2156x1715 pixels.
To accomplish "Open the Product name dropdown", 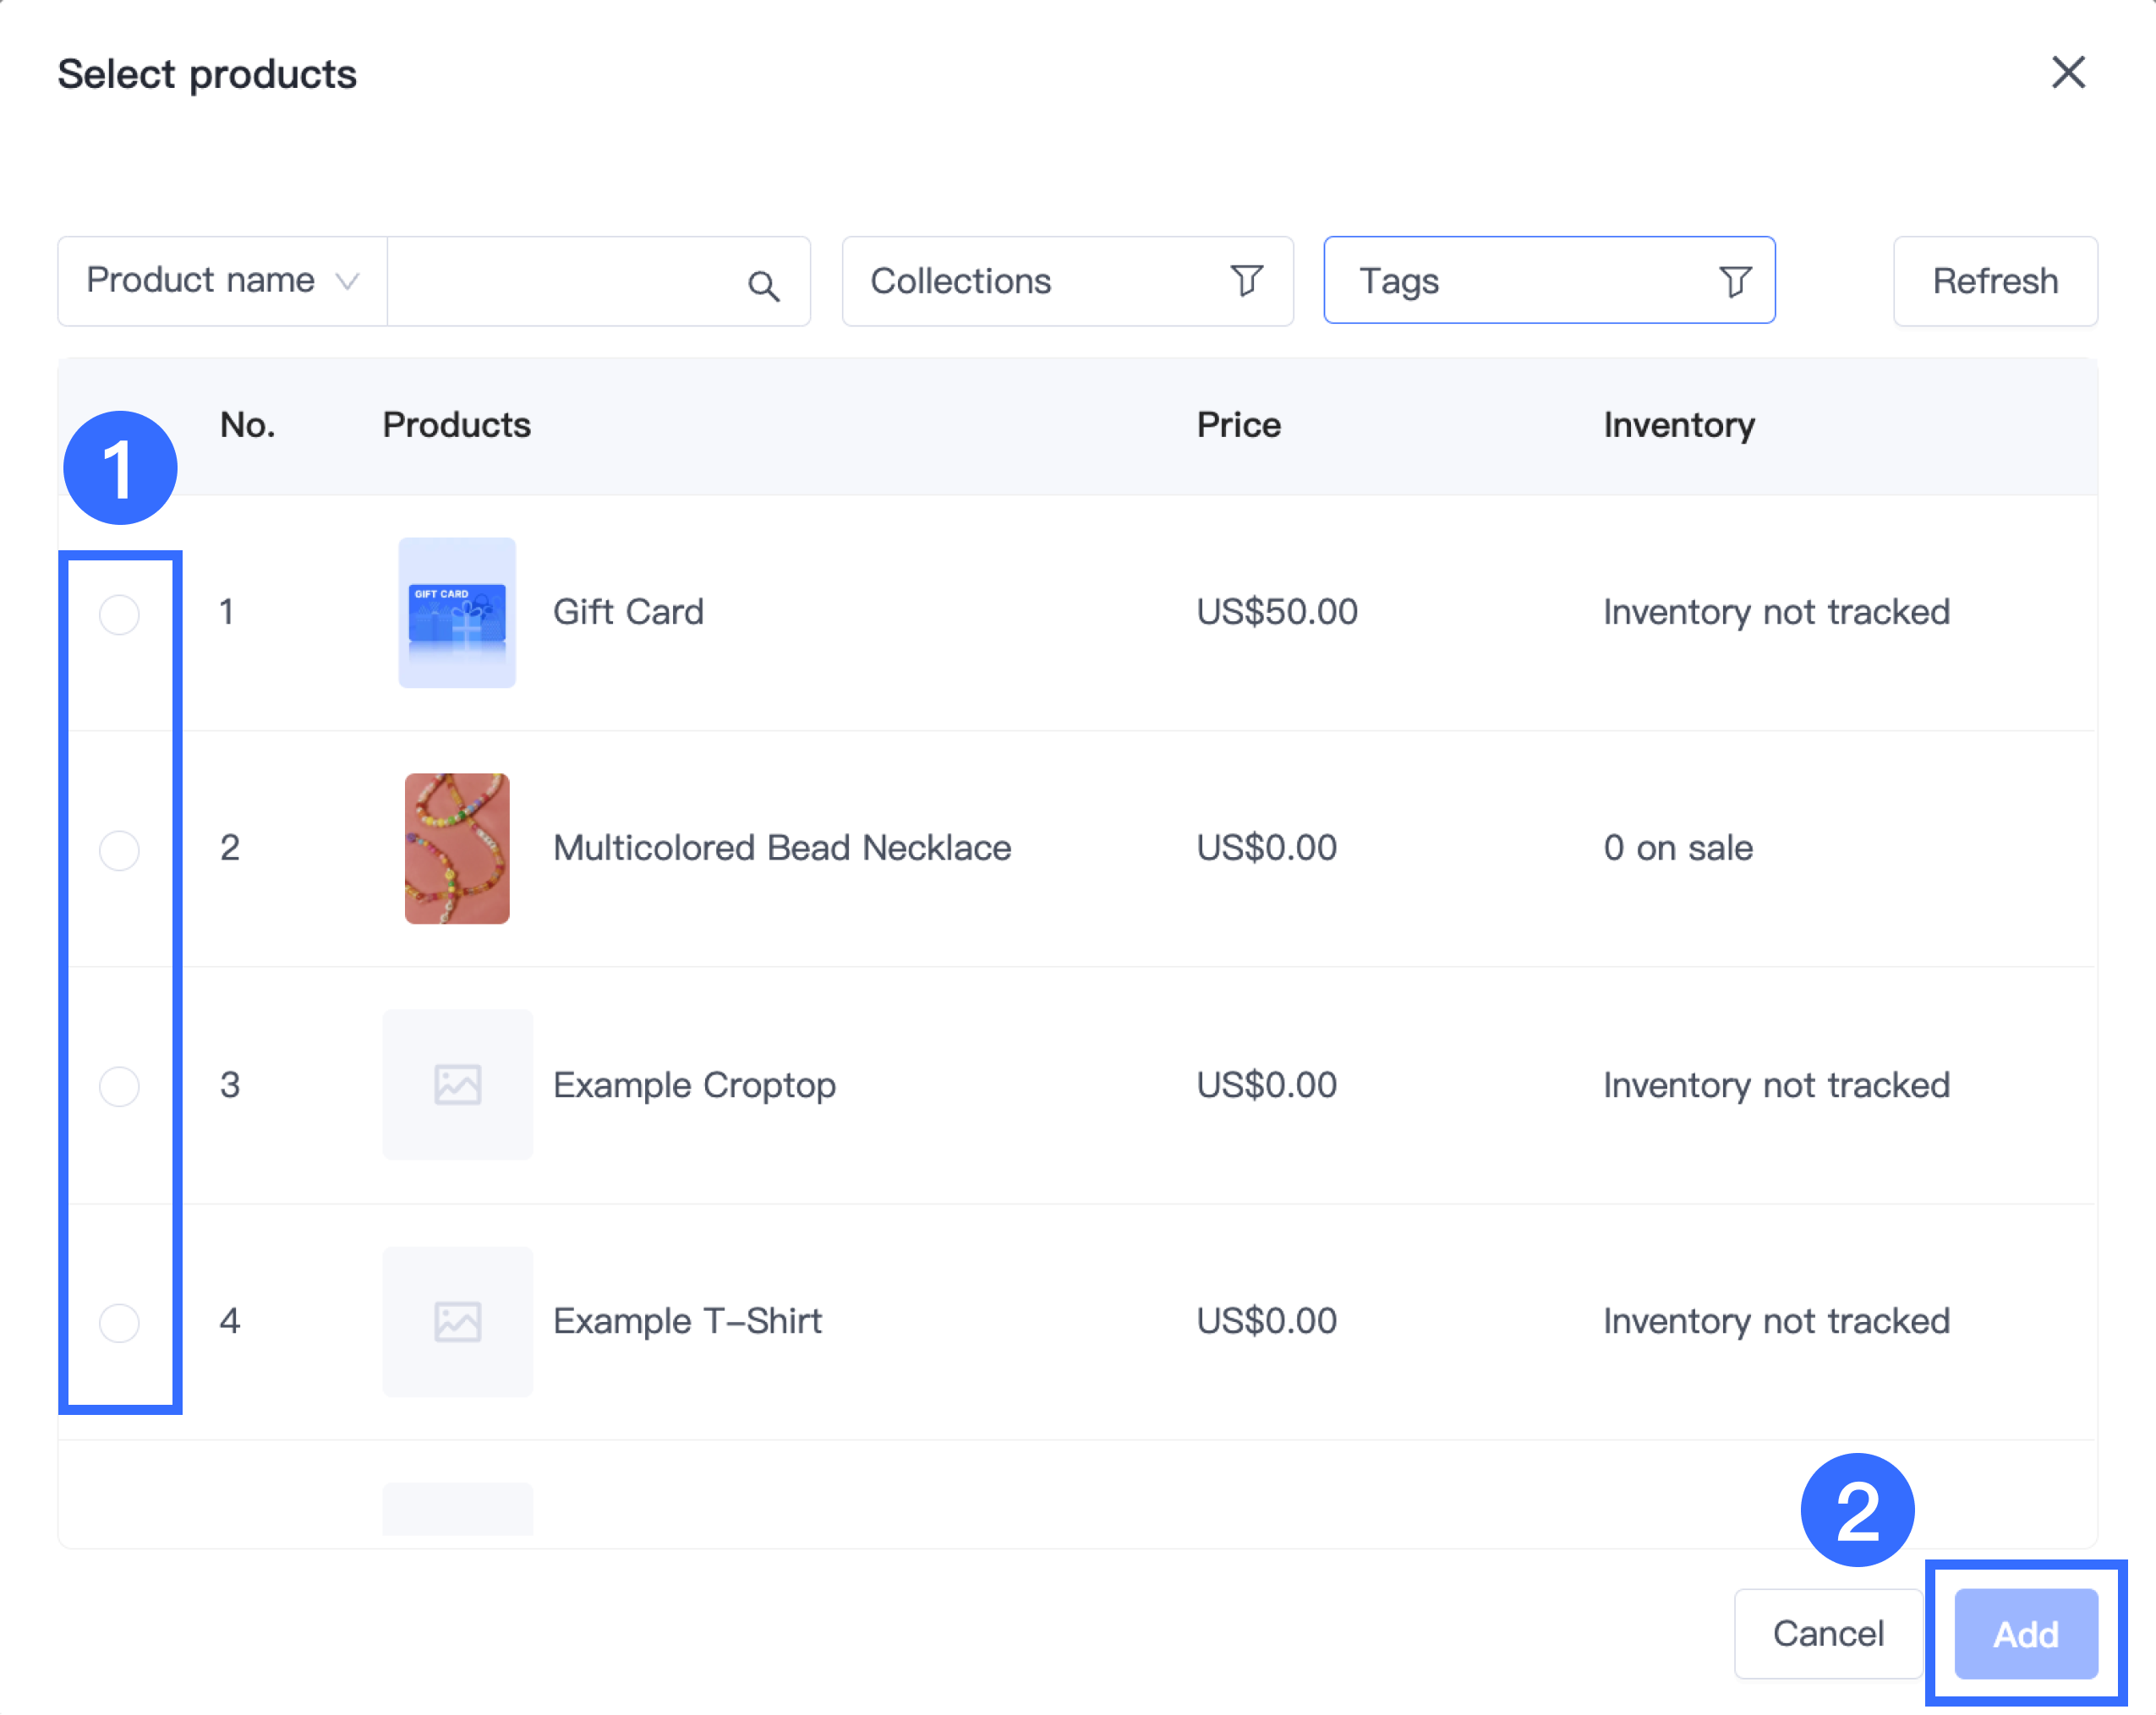I will point(222,281).
